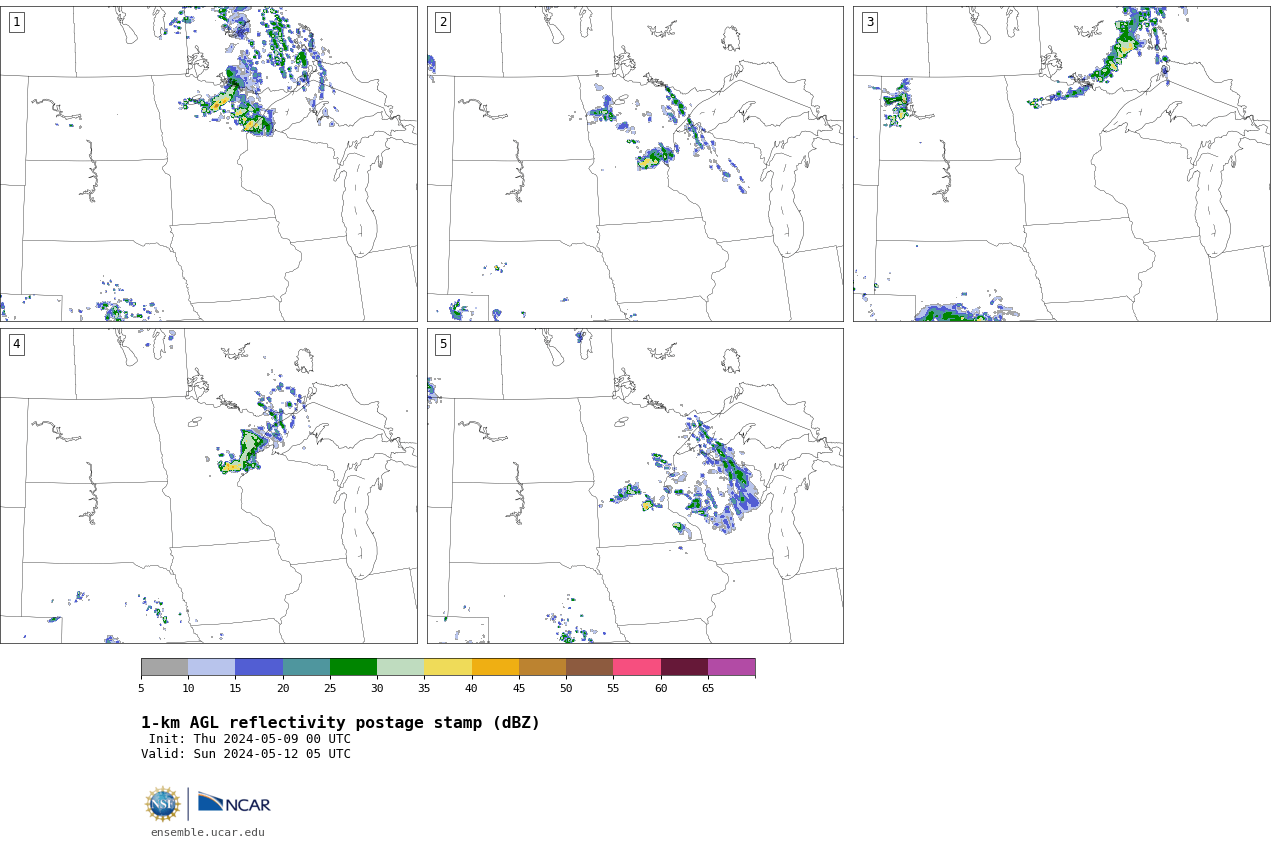Open ensemble member 2 reflectivity map
The width and height of the screenshot is (1280, 844).
pos(635,164)
